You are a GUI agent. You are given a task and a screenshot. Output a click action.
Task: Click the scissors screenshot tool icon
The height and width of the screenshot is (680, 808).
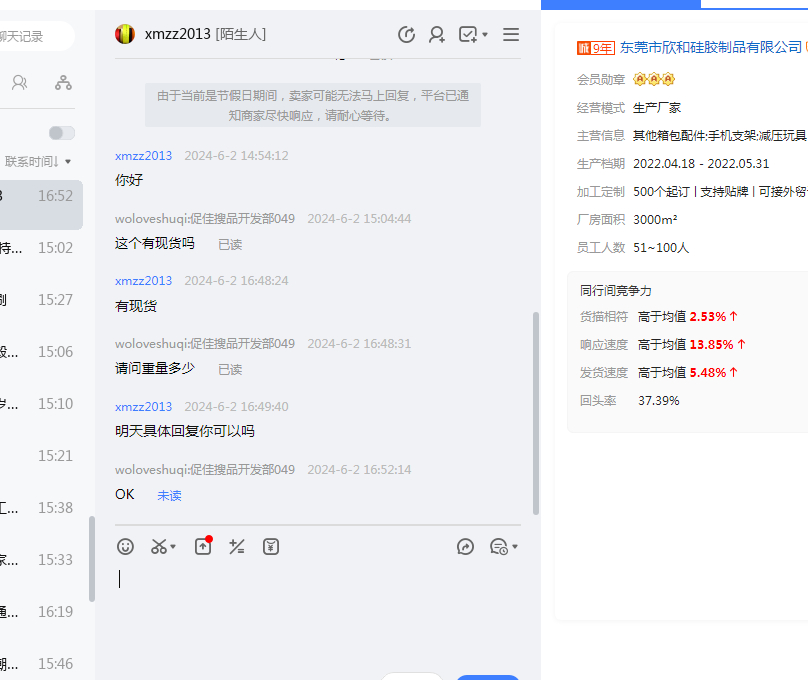(158, 547)
